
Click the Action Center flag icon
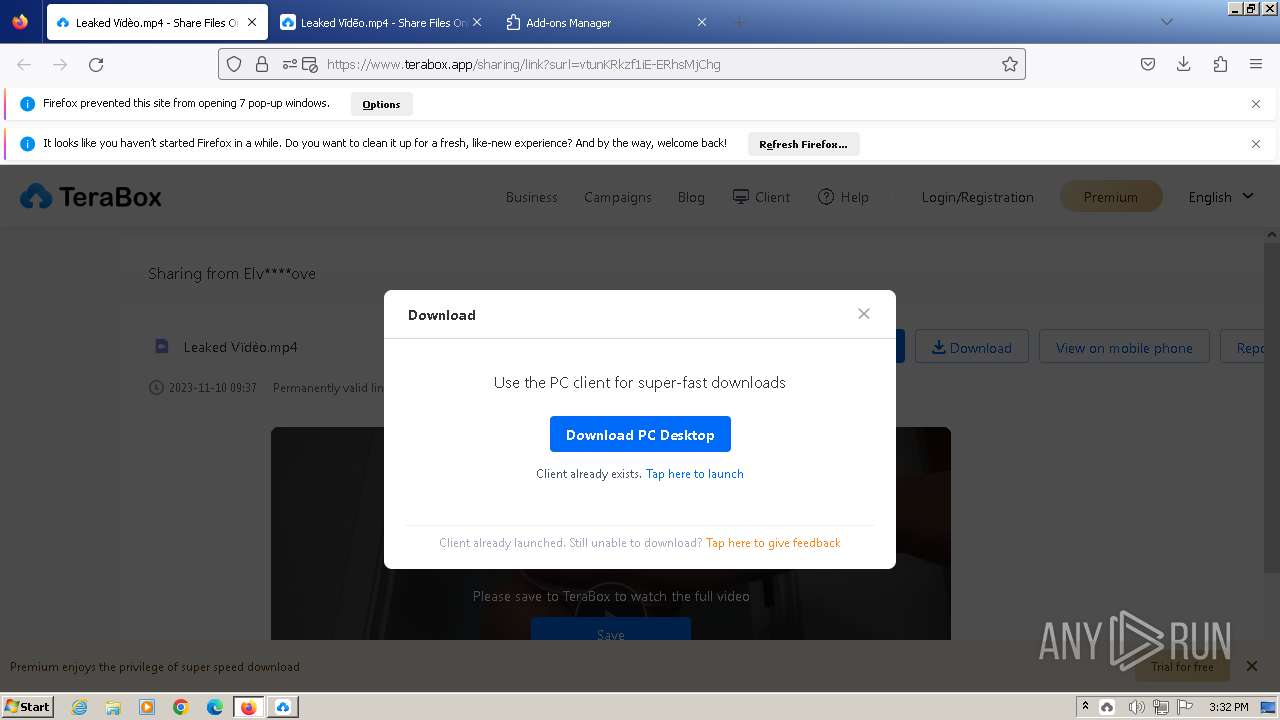click(x=1185, y=707)
